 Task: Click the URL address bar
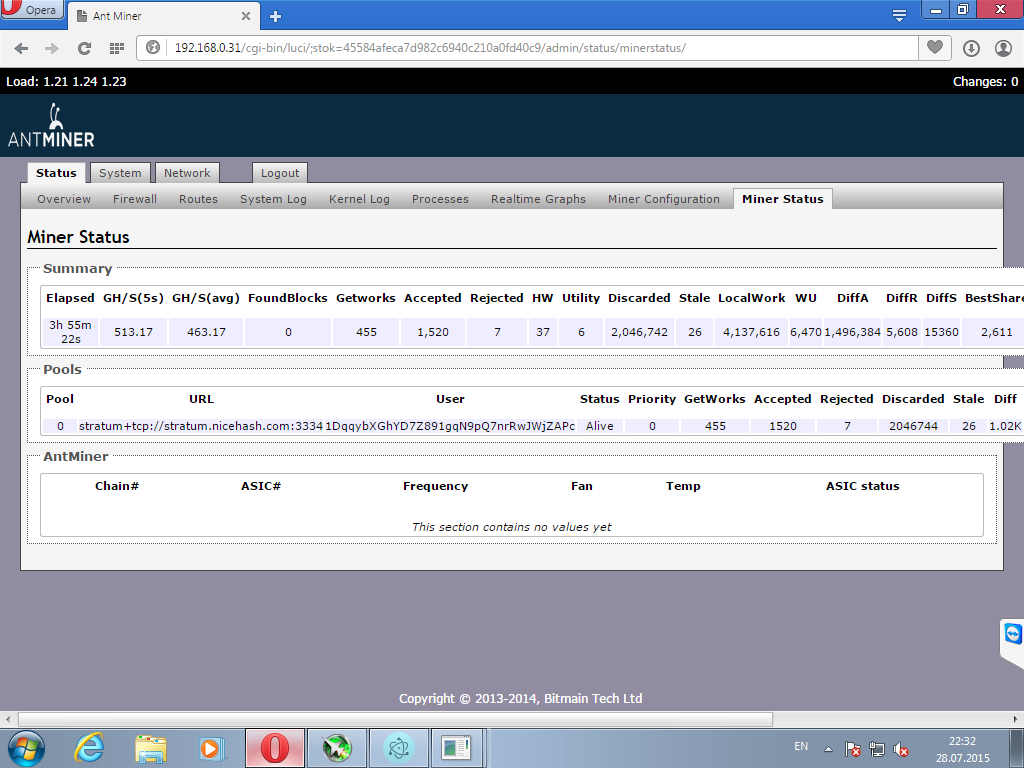click(540, 48)
